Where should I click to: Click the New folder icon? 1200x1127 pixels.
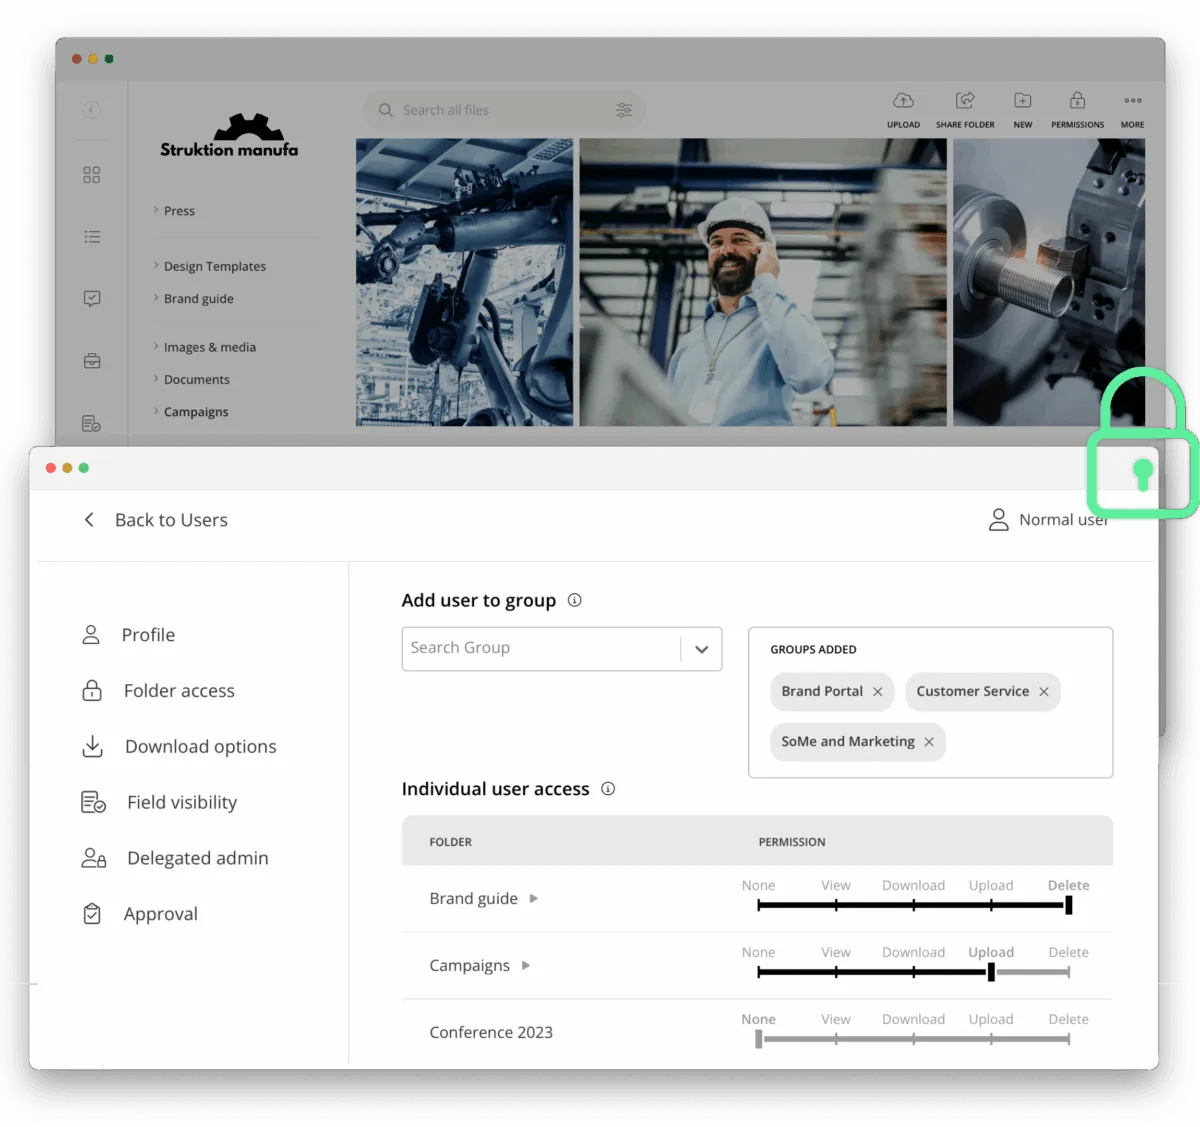pos(1023,100)
